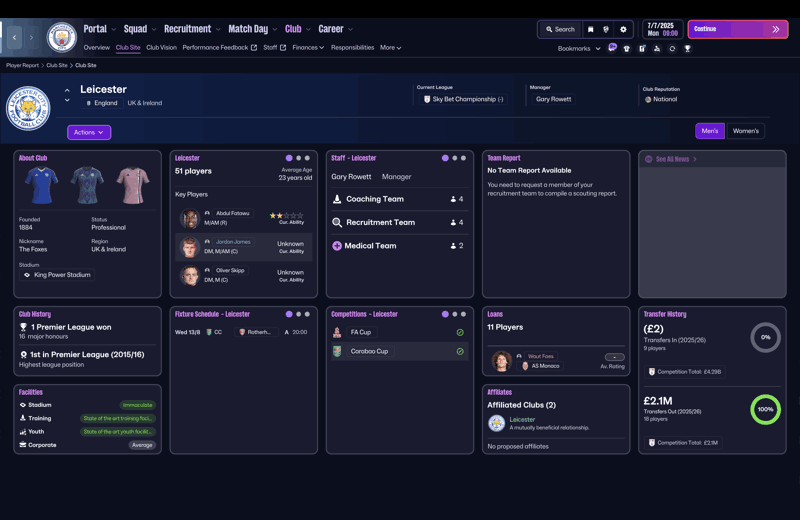The image size is (800, 520).
Task: Select second page dot in Fixture Schedule card
Action: (298, 314)
